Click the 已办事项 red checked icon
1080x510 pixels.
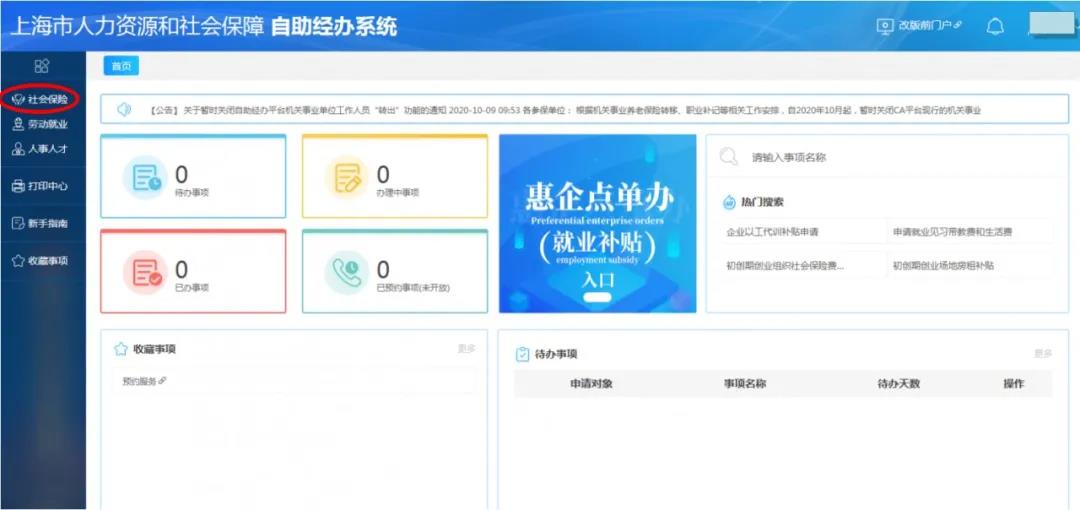[x=145, y=272]
